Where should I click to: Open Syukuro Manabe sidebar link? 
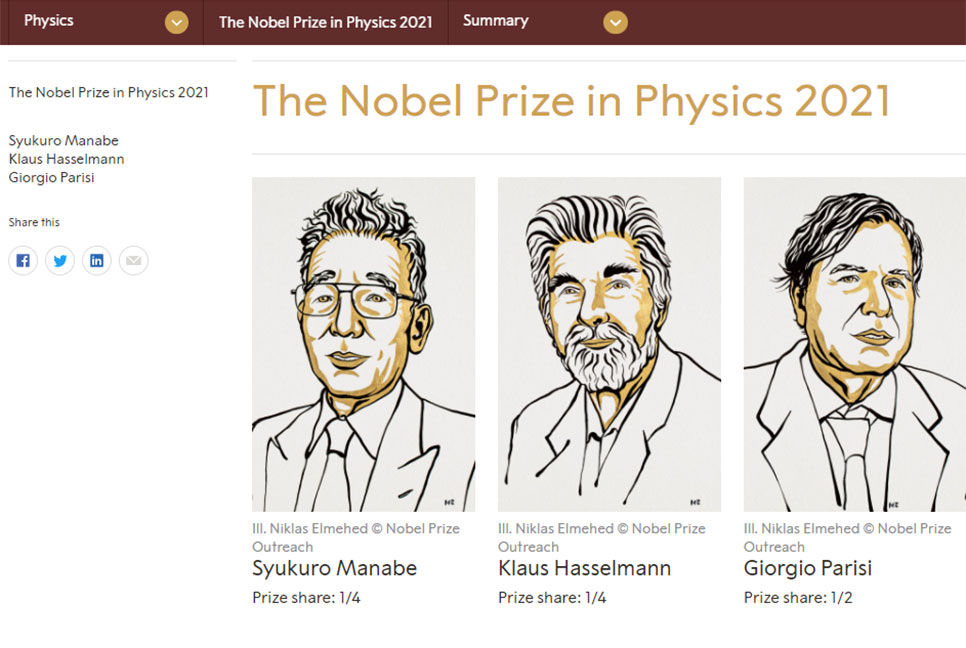[63, 140]
